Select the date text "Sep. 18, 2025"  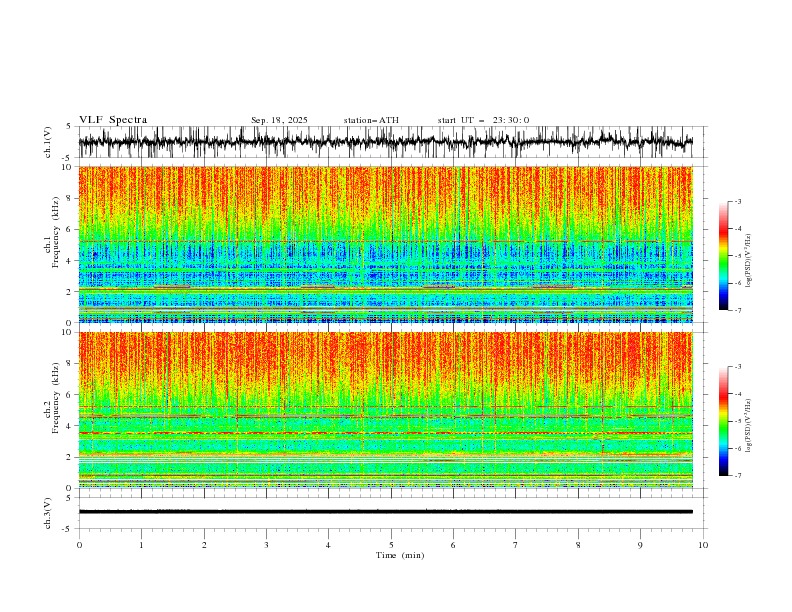[279, 120]
